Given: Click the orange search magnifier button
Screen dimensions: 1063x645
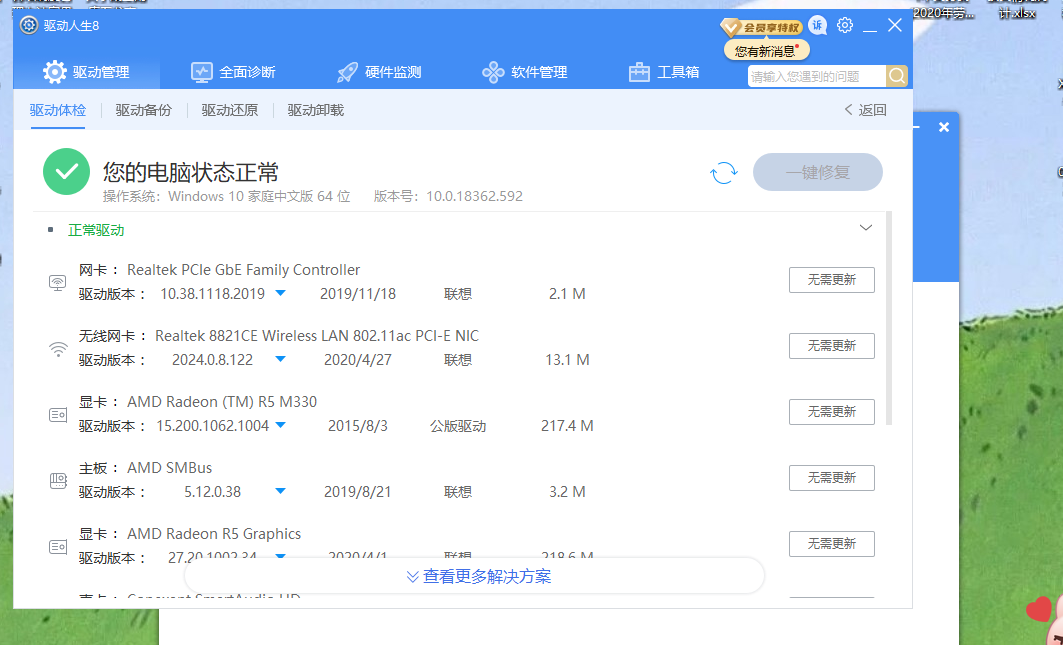Looking at the screenshot, I should click(x=897, y=76).
